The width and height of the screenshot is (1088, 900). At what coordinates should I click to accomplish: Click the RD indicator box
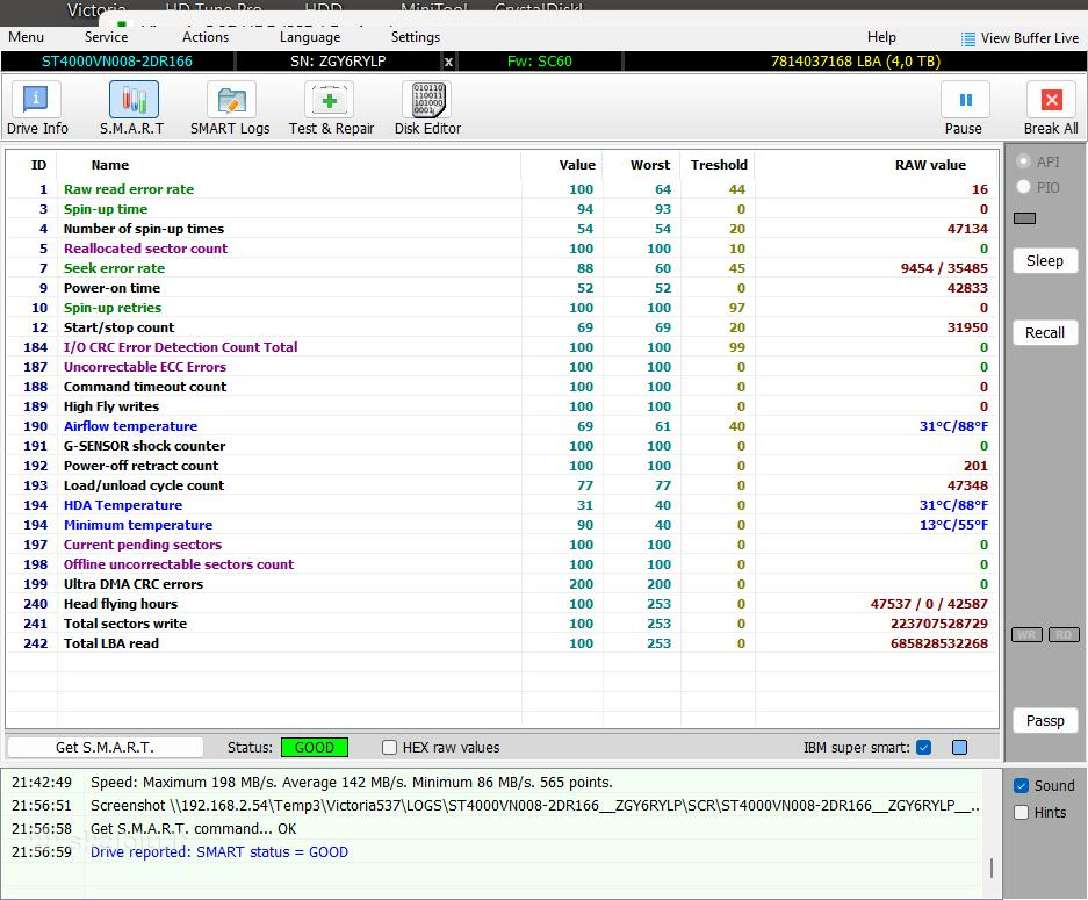1064,634
